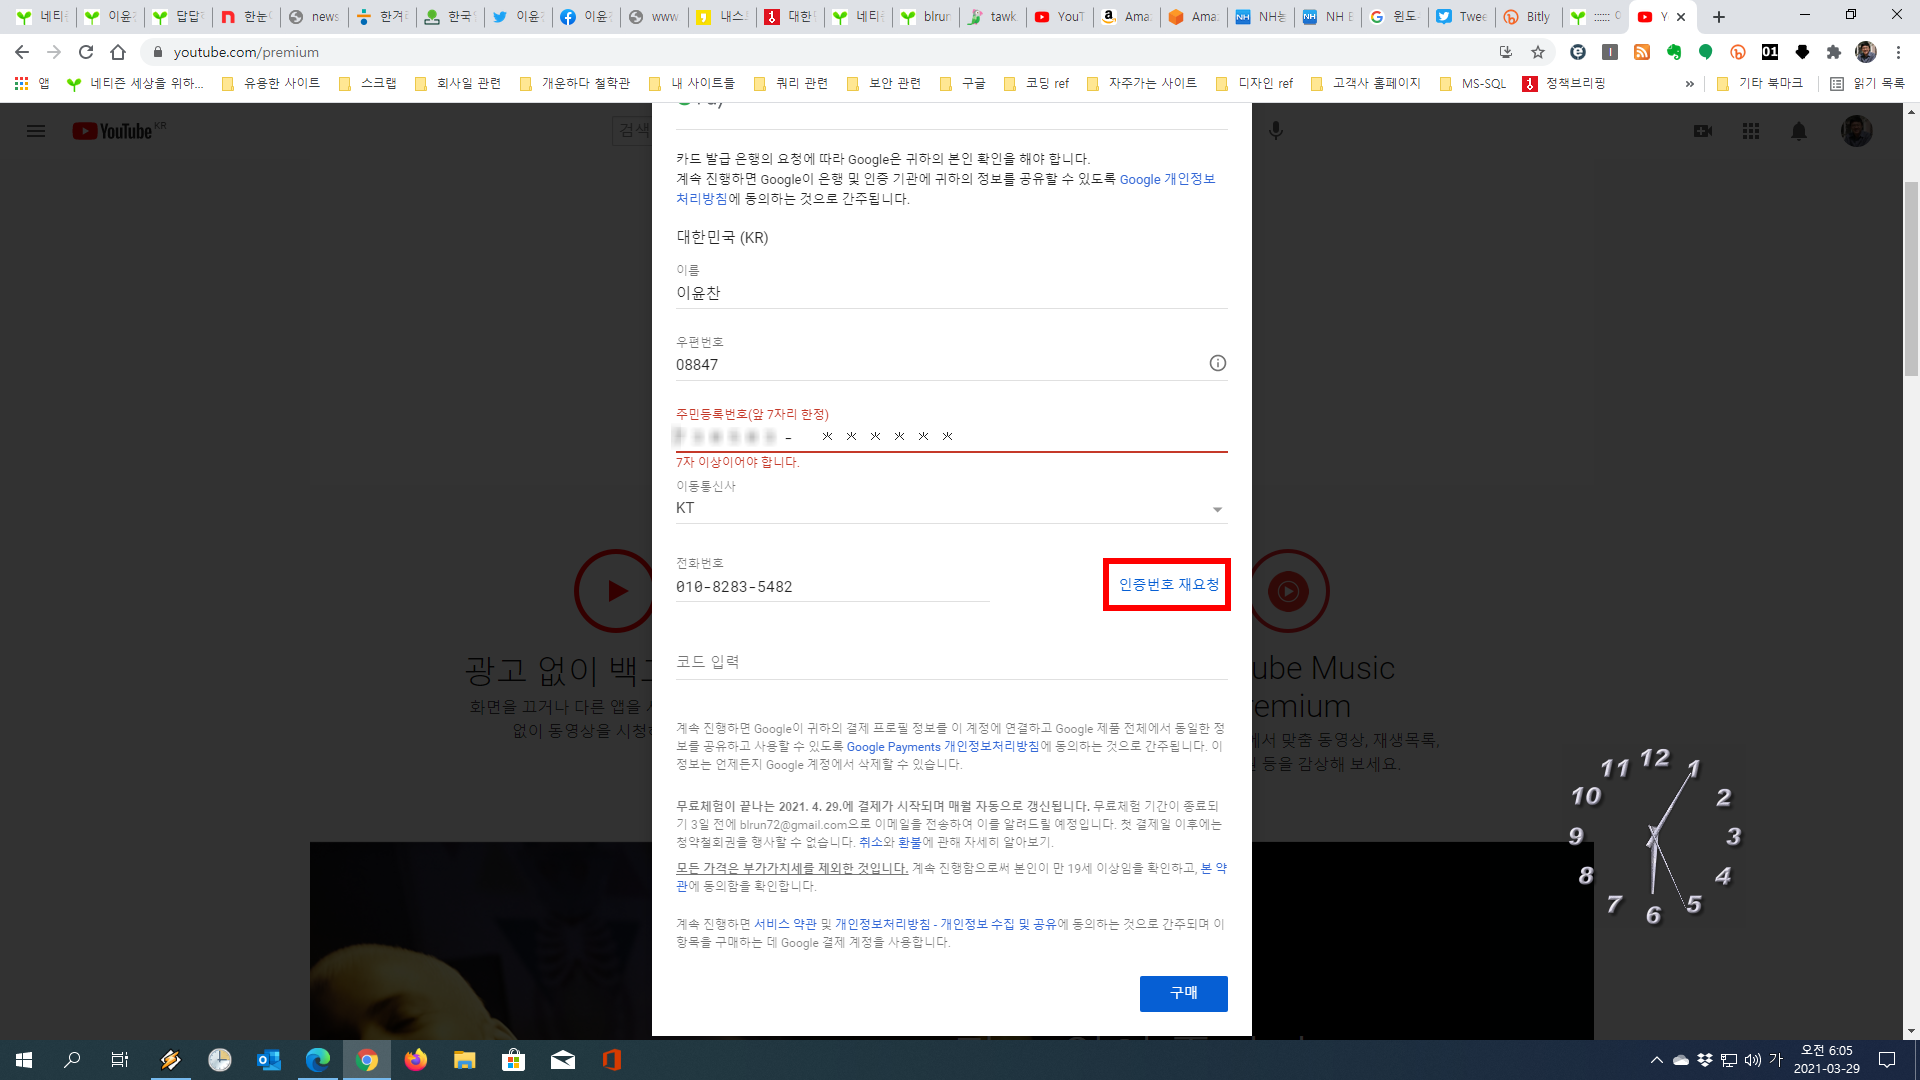Click the resident registration number field
Image resolution: width=1920 pixels, height=1080 pixels.
[951, 436]
